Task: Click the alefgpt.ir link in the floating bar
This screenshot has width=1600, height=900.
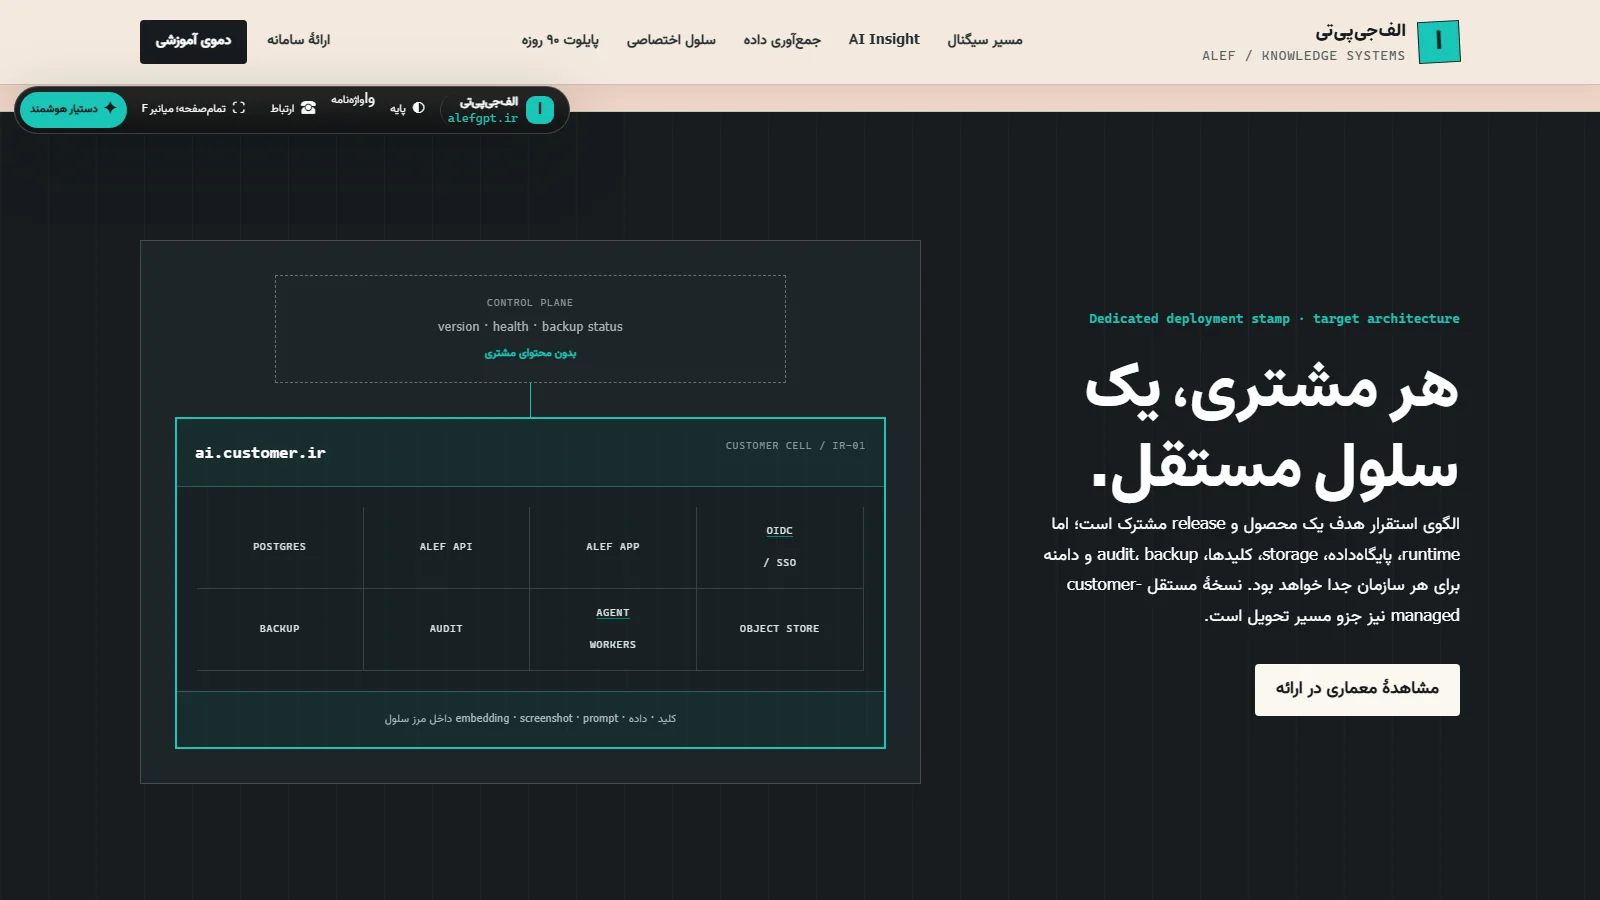Action: 483,118
